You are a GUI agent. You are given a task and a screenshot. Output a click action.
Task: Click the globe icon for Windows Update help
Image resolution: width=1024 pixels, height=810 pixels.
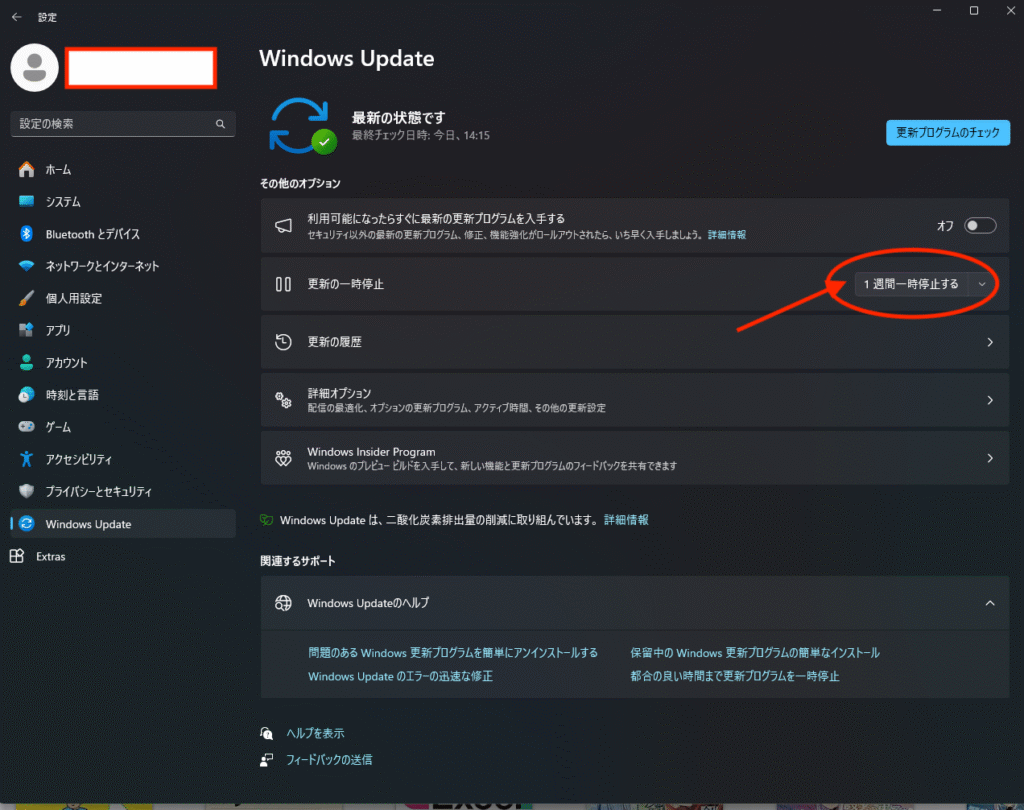coord(283,603)
